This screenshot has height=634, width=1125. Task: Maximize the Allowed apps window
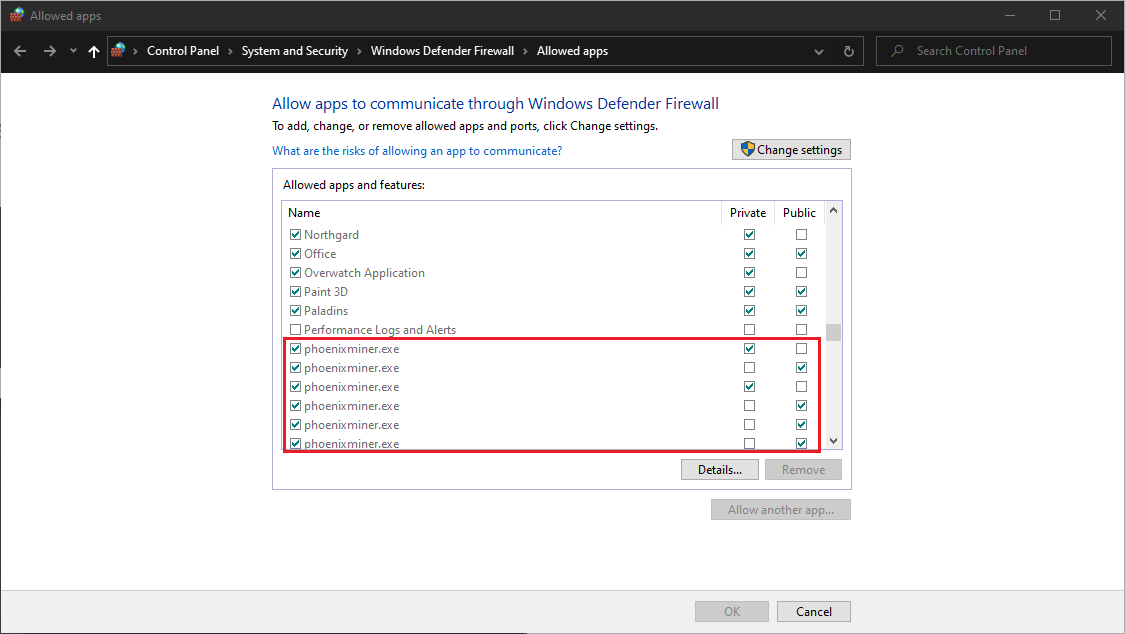(x=1055, y=15)
